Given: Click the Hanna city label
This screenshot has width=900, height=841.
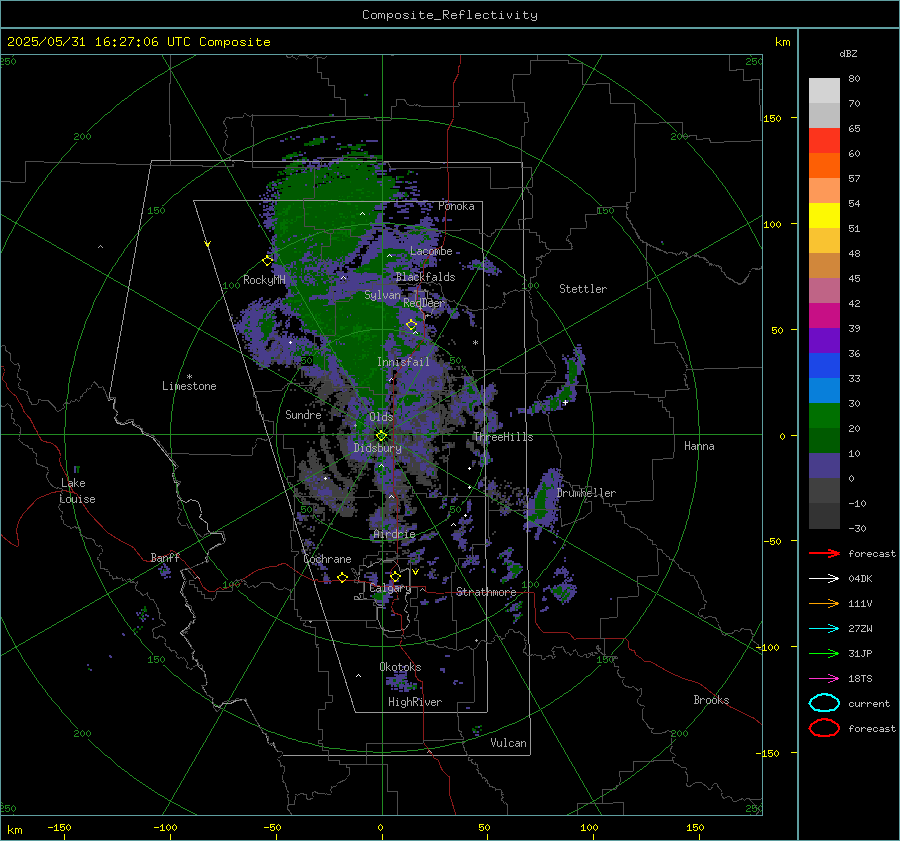Looking at the screenshot, I should tap(699, 446).
